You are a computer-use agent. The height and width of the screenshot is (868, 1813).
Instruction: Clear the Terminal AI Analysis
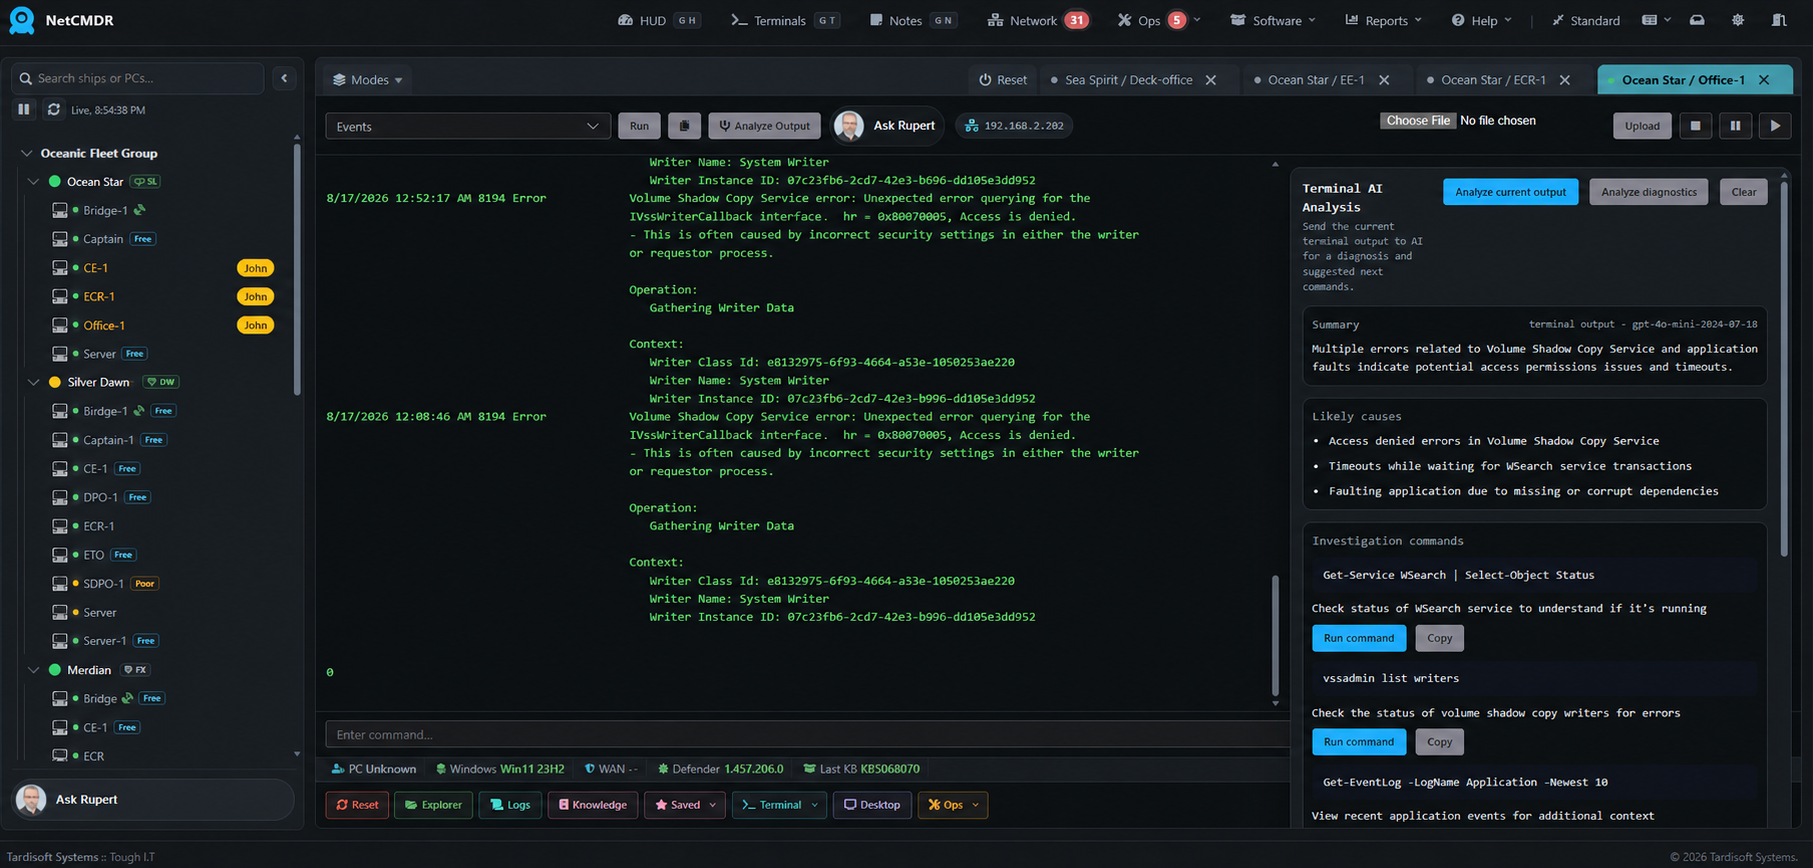1743,192
